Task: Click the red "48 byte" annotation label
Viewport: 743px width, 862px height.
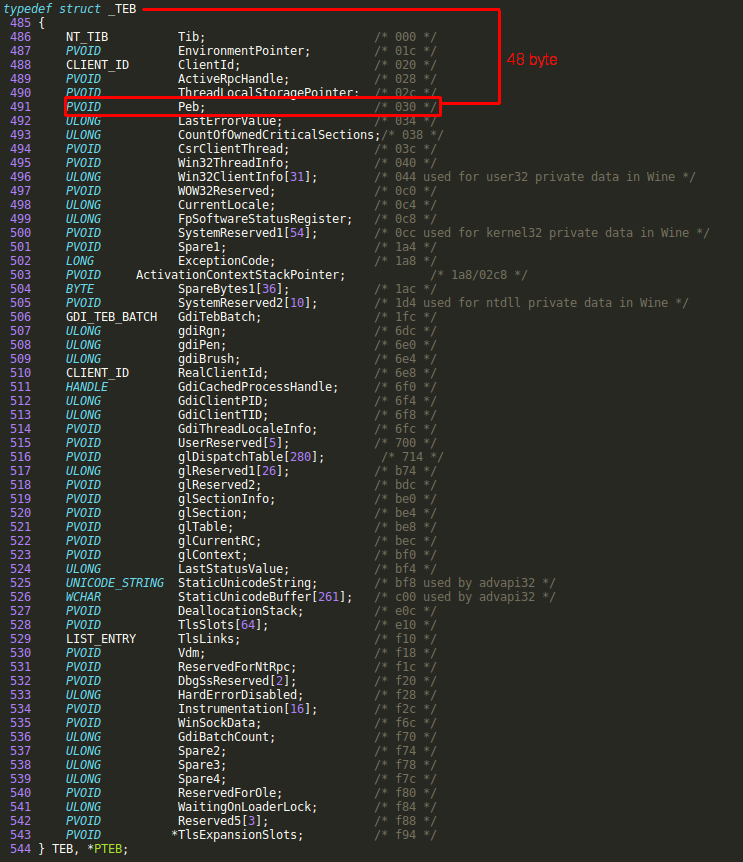Action: click(x=532, y=60)
